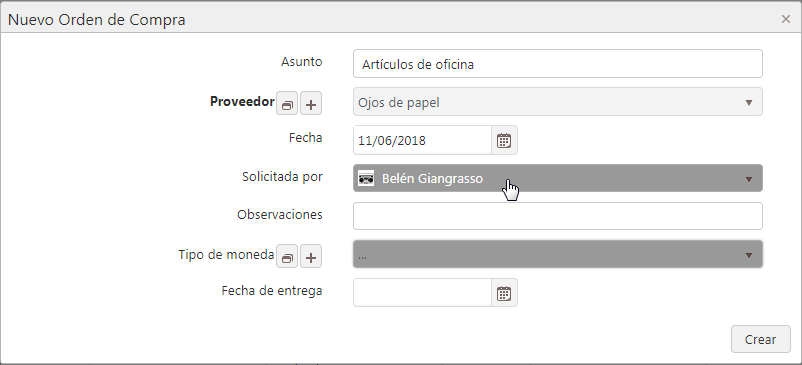Click the Fecha de entrega input field
802x365 pixels.
[422, 293]
